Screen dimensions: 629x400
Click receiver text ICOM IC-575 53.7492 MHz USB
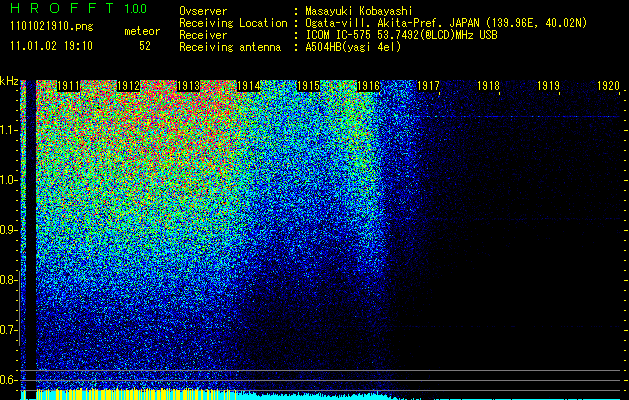point(401,35)
